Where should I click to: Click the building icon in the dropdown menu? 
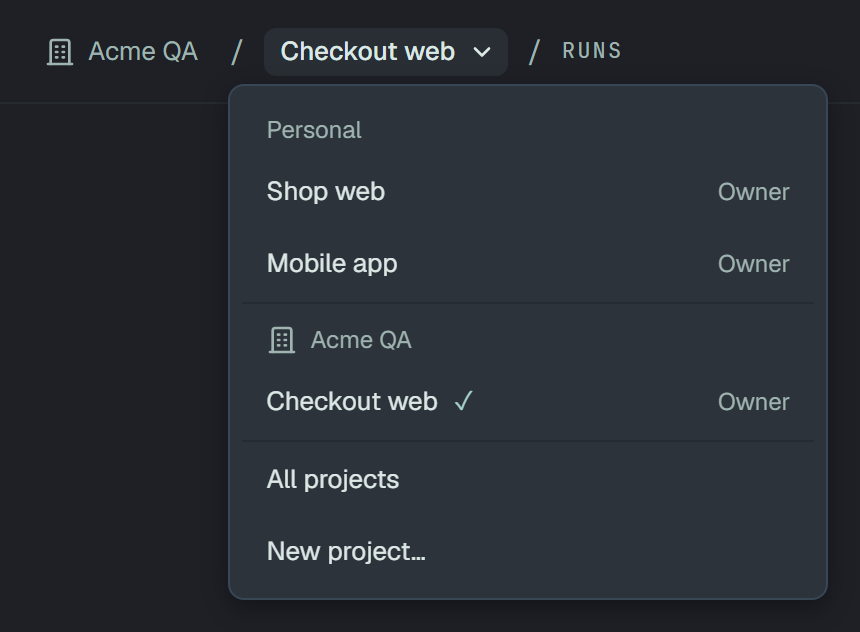[282, 340]
